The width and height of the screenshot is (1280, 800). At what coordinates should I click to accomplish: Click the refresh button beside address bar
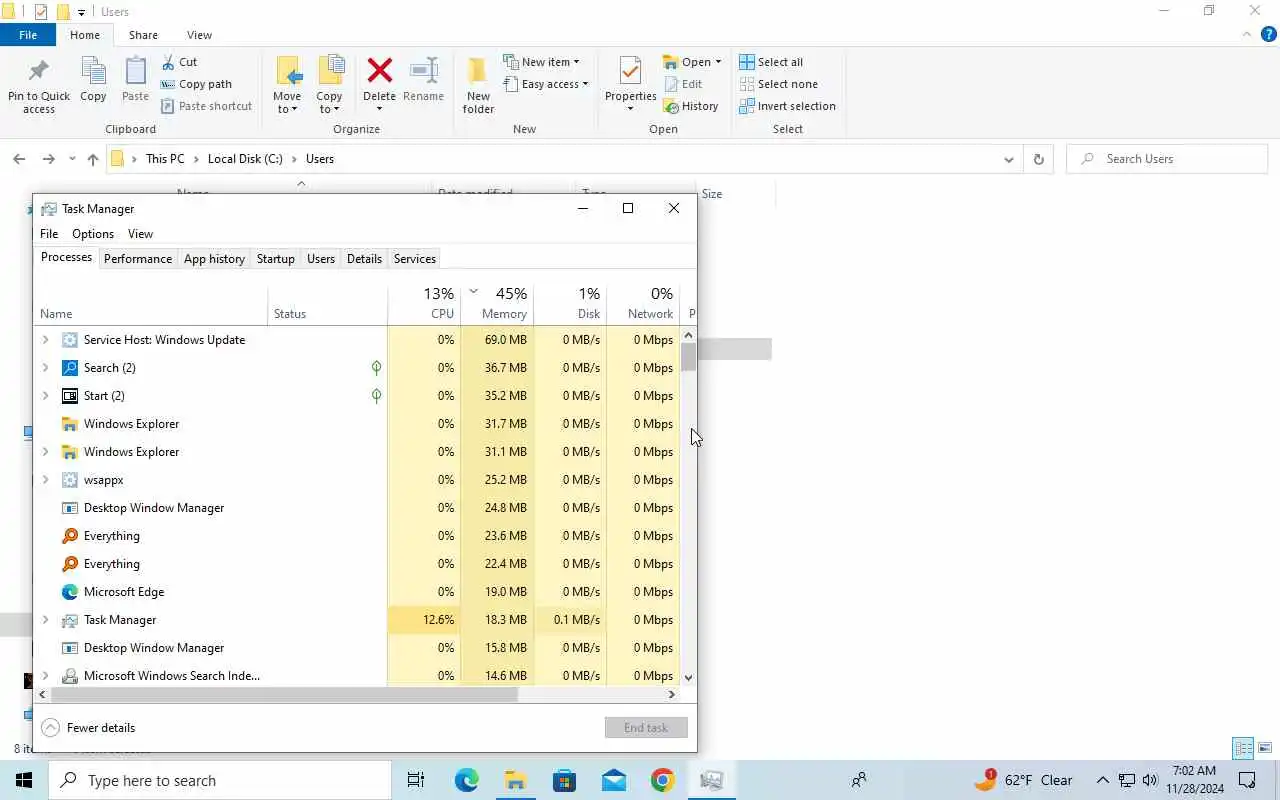click(1038, 159)
